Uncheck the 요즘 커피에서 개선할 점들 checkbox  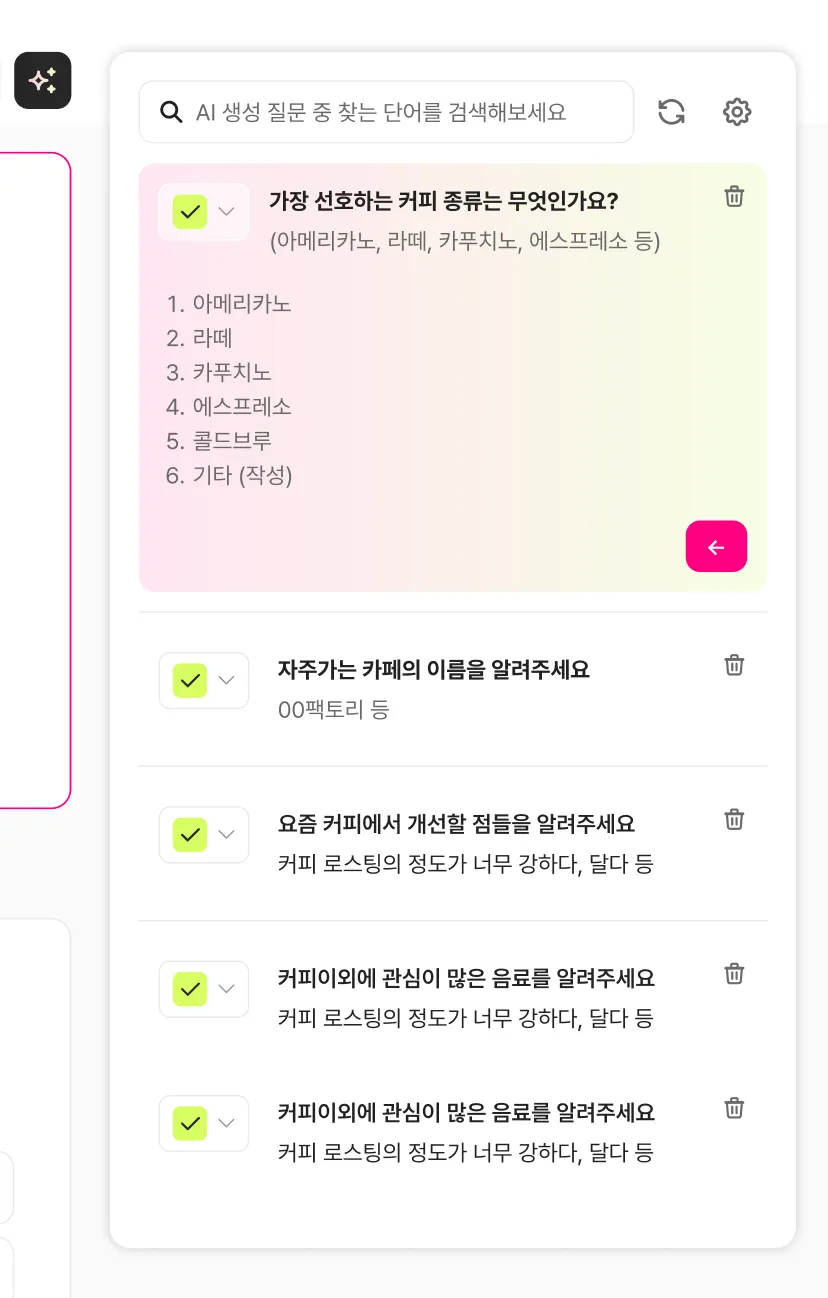click(190, 835)
